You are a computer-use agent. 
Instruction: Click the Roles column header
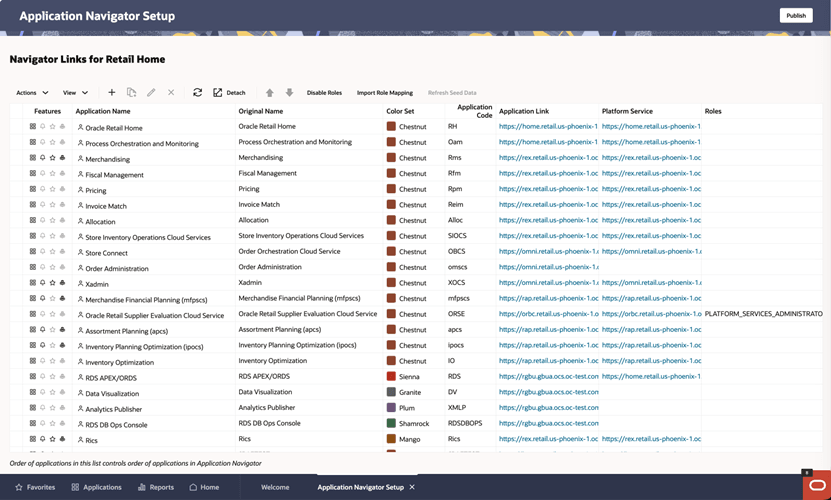click(x=713, y=111)
